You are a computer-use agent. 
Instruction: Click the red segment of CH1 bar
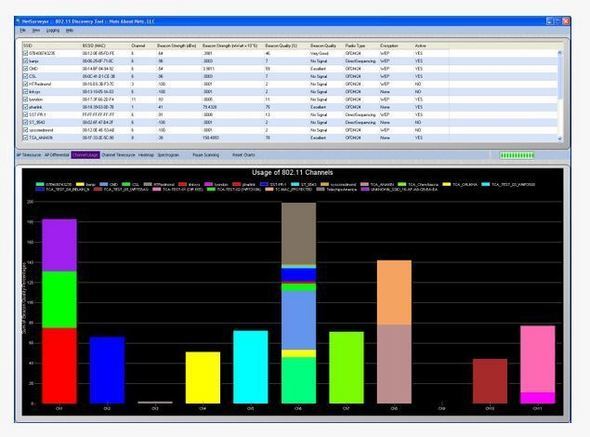point(59,366)
